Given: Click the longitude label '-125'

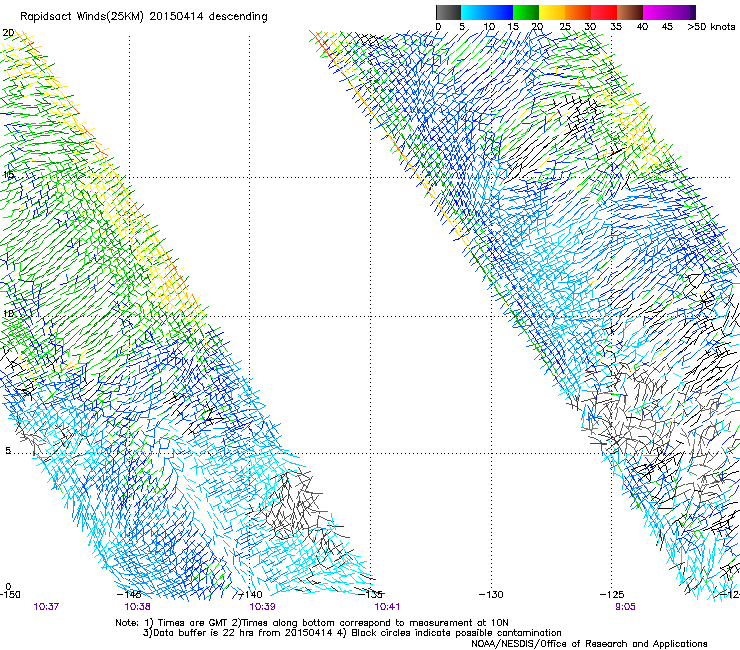Looking at the screenshot, I should click(612, 594).
